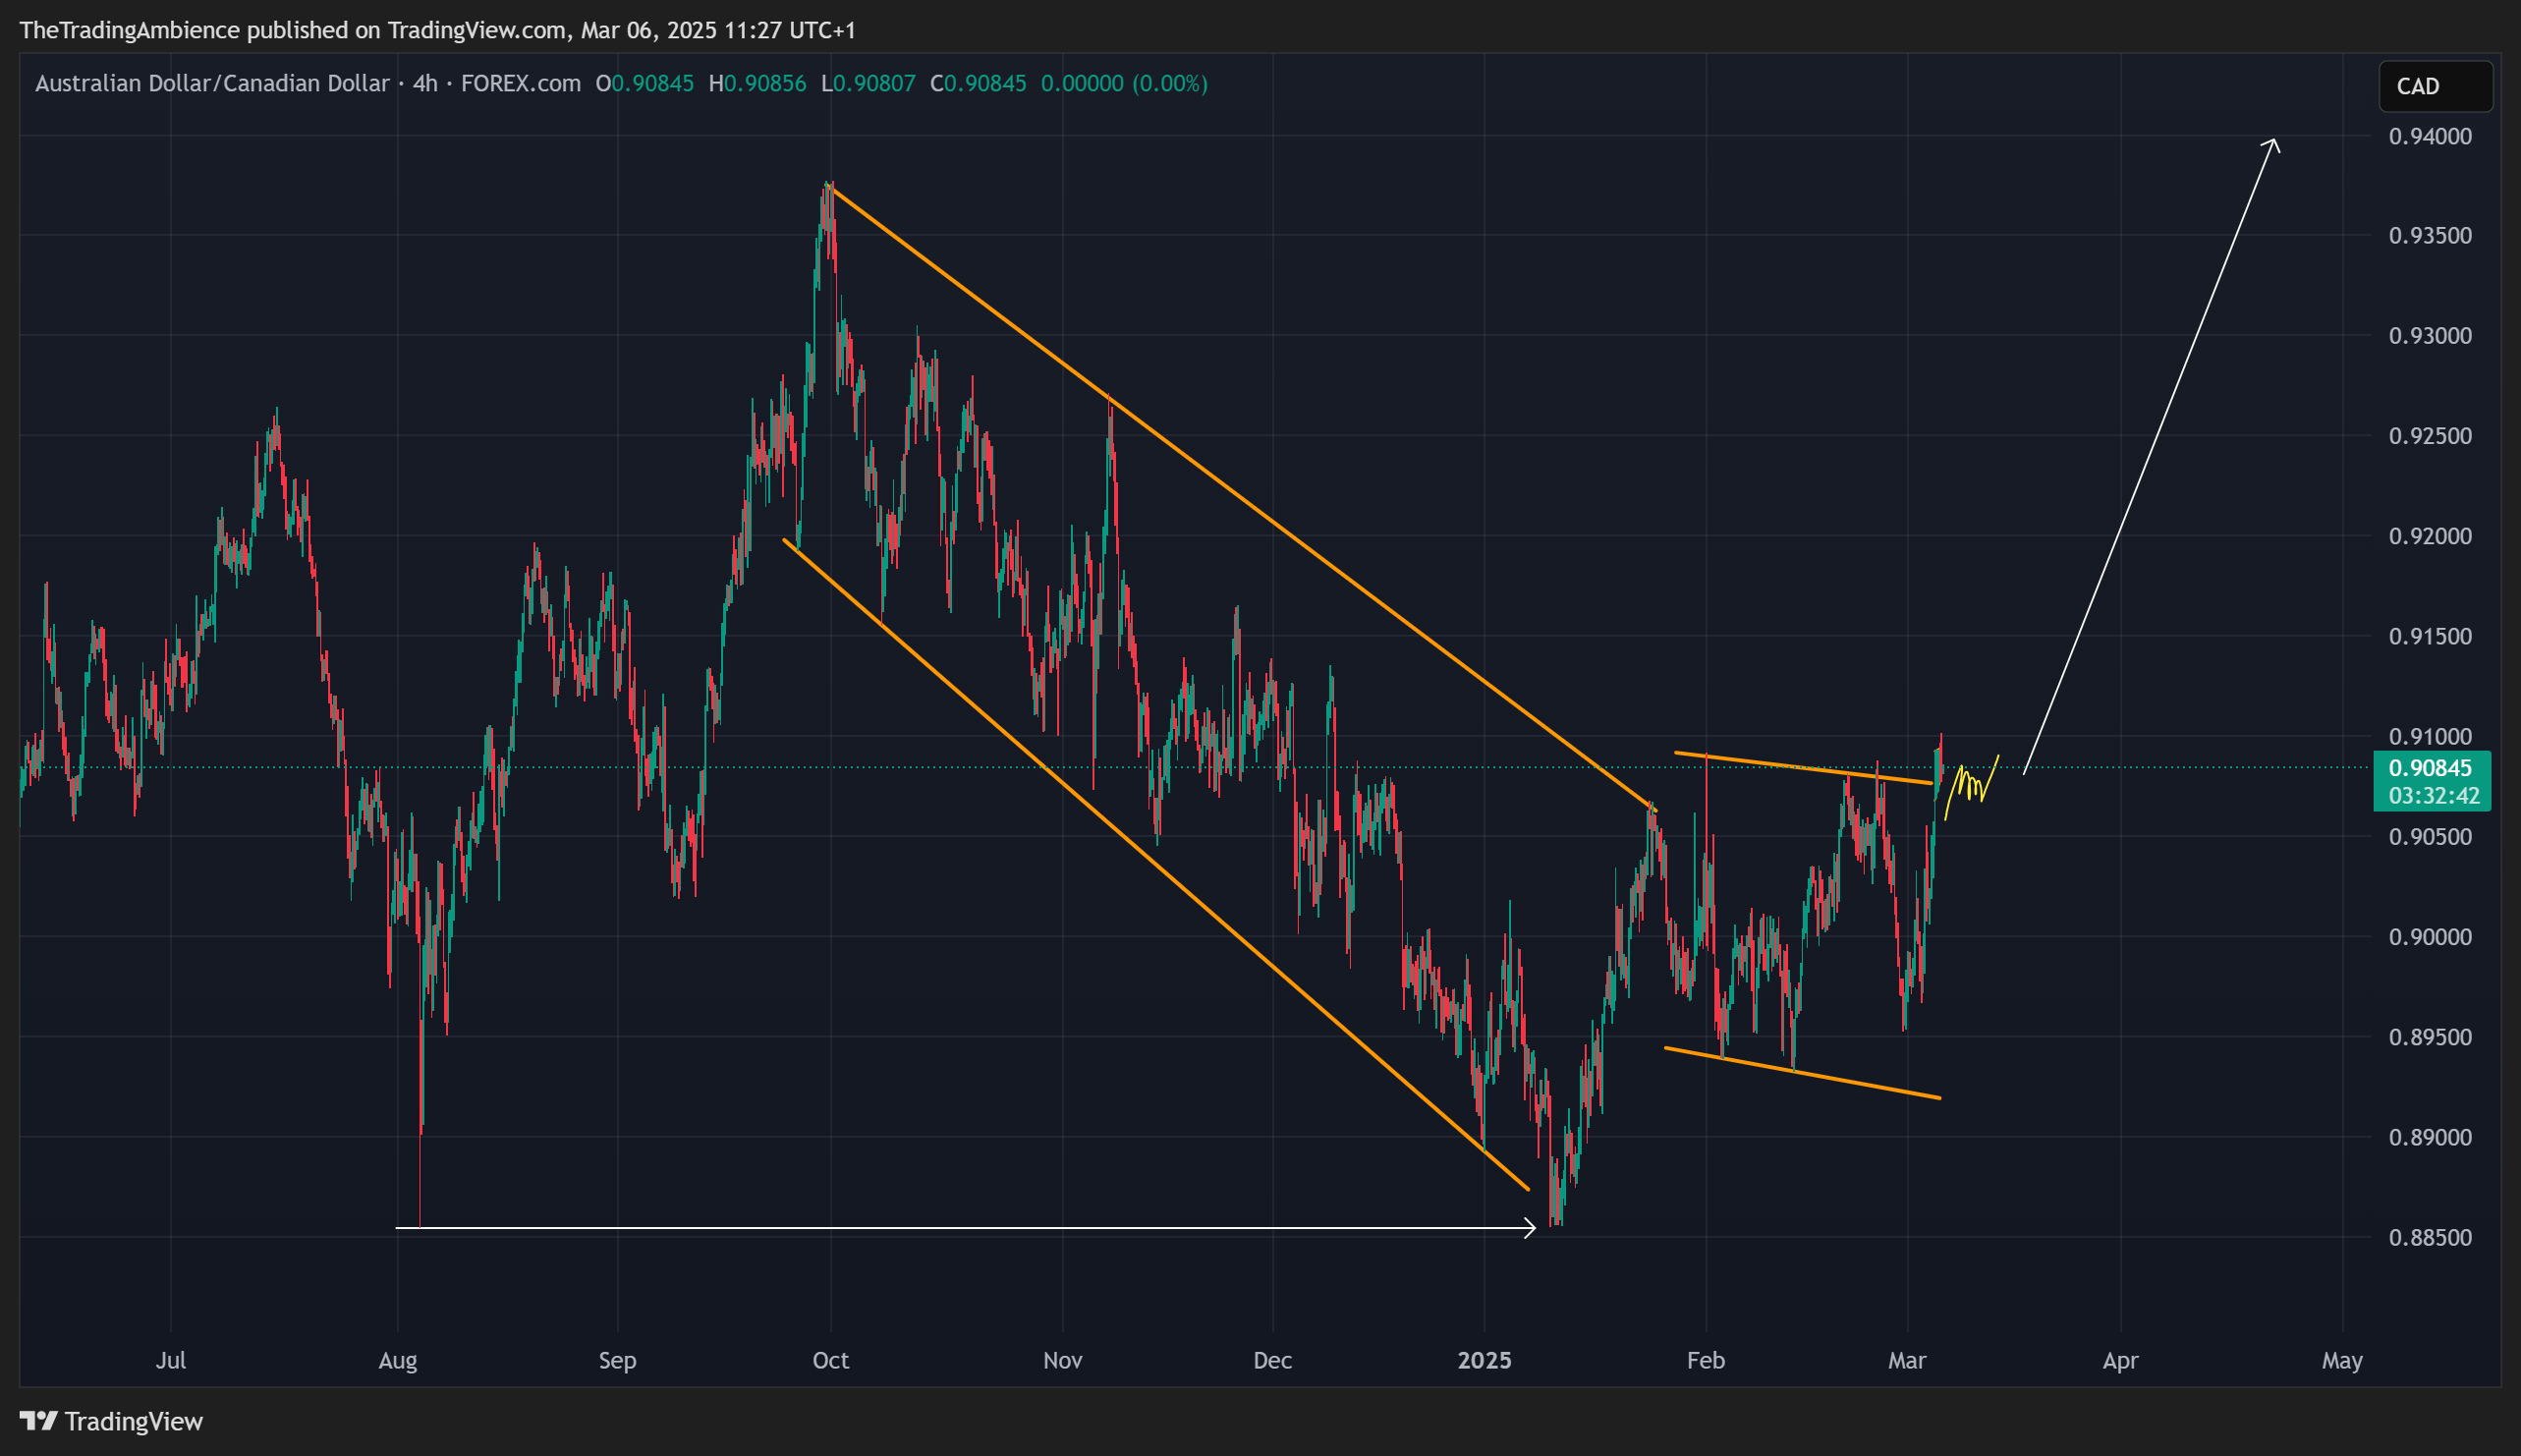Click the Feb label on time axis

point(1706,1360)
